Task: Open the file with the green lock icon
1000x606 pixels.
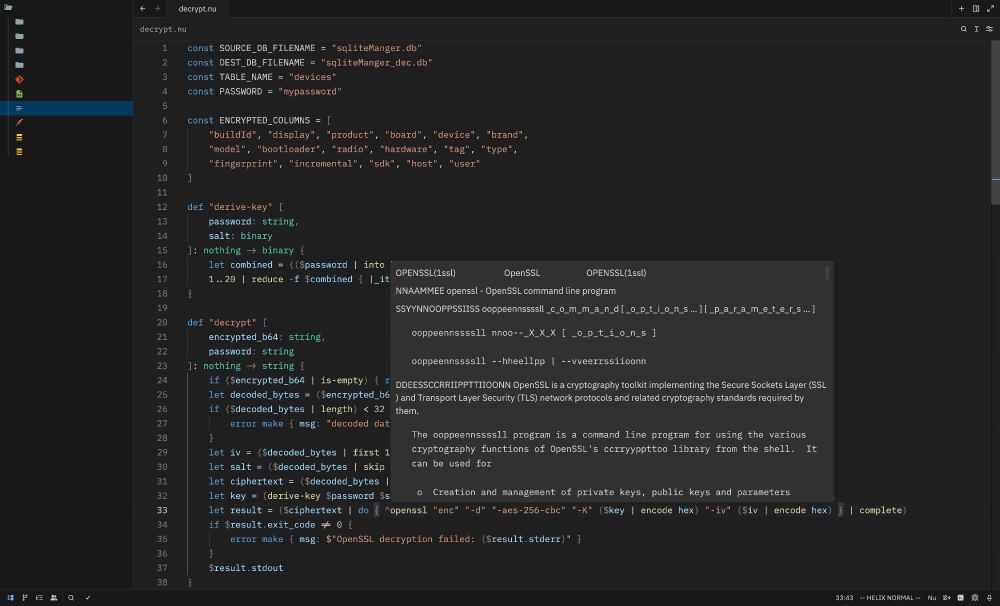Action: (19, 94)
